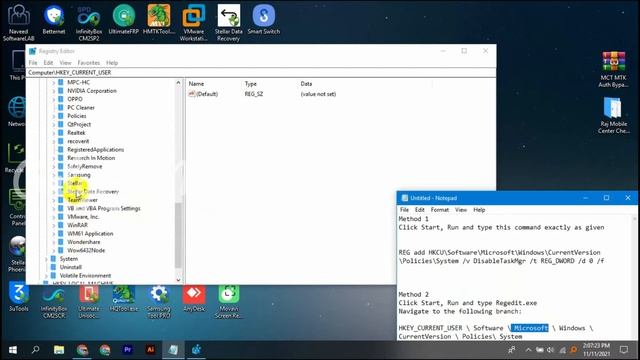Select the Volatile Environment key
This screenshot has width=640, height=360.
85,276
